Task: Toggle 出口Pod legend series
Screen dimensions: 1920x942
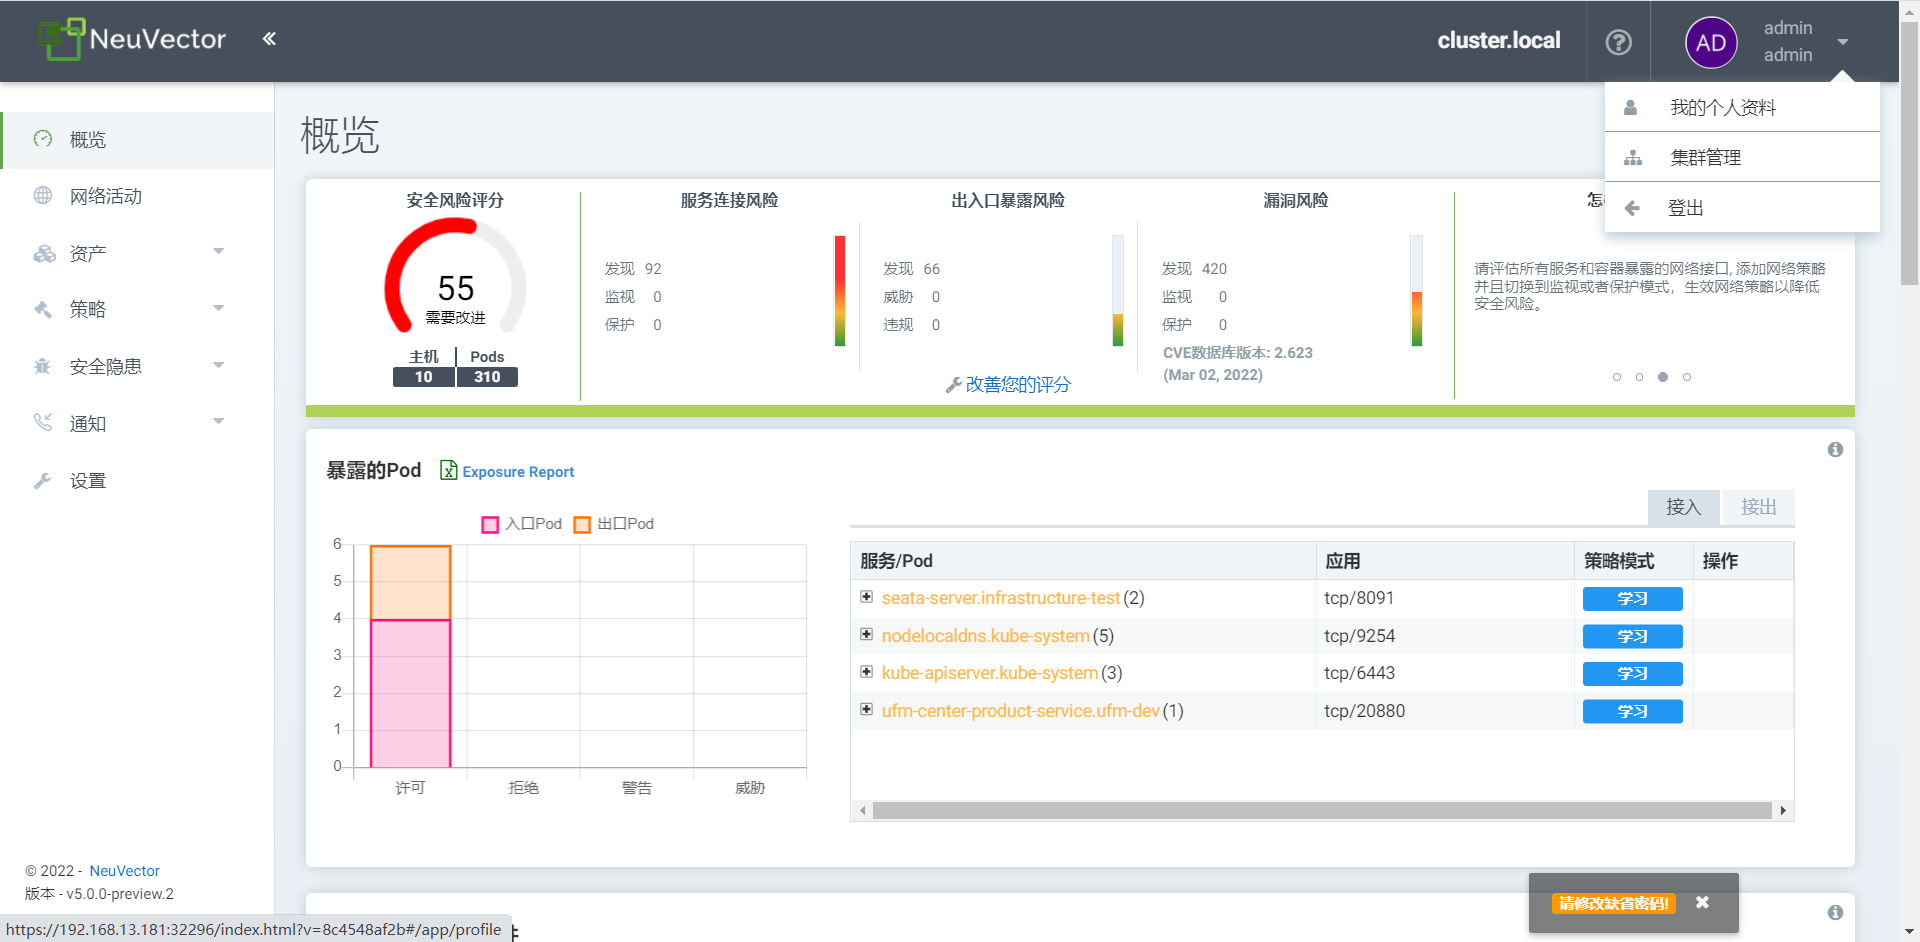Action: tap(614, 524)
